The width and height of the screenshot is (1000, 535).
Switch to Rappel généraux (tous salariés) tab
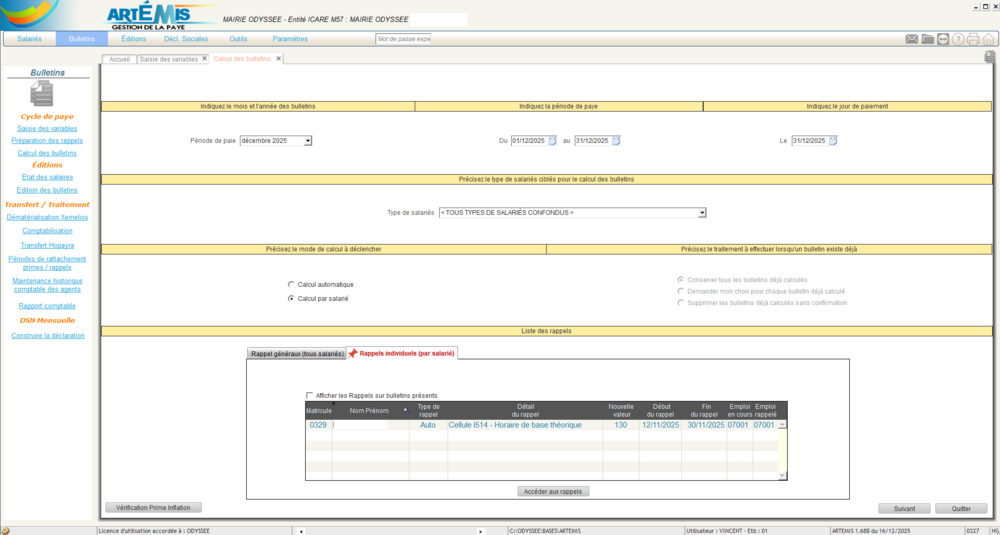point(296,353)
